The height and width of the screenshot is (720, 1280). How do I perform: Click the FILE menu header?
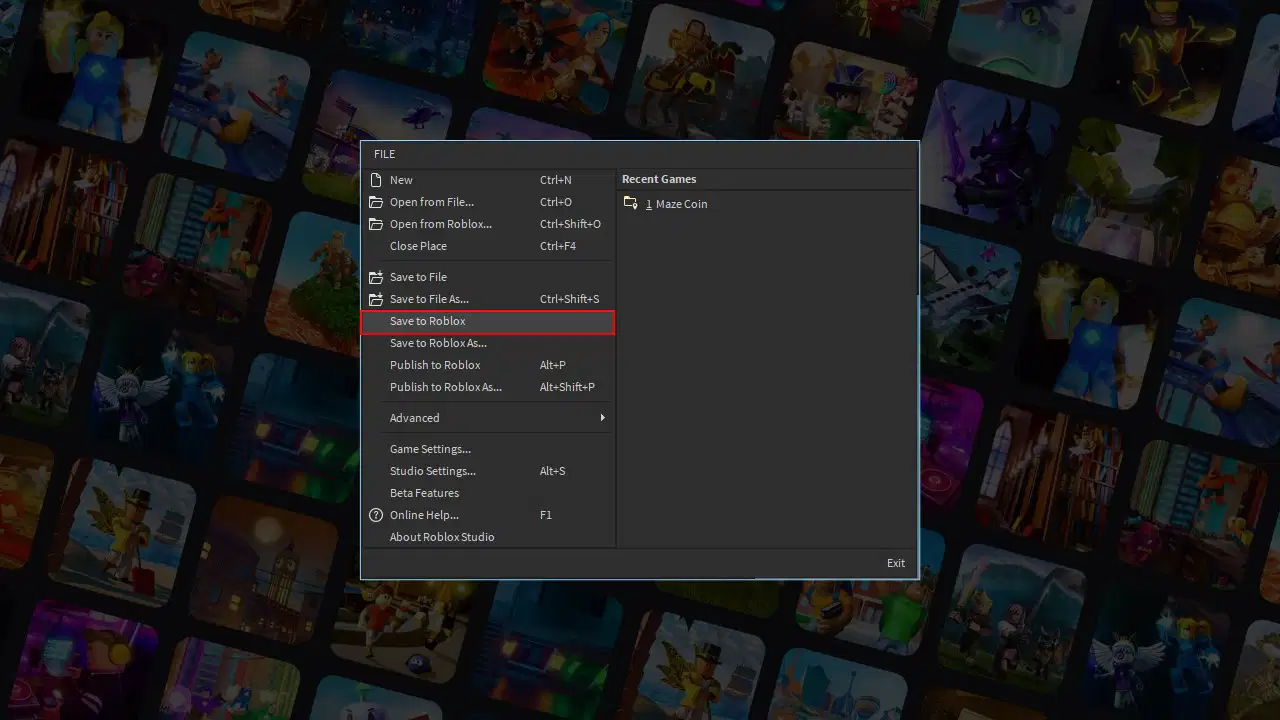tap(385, 154)
